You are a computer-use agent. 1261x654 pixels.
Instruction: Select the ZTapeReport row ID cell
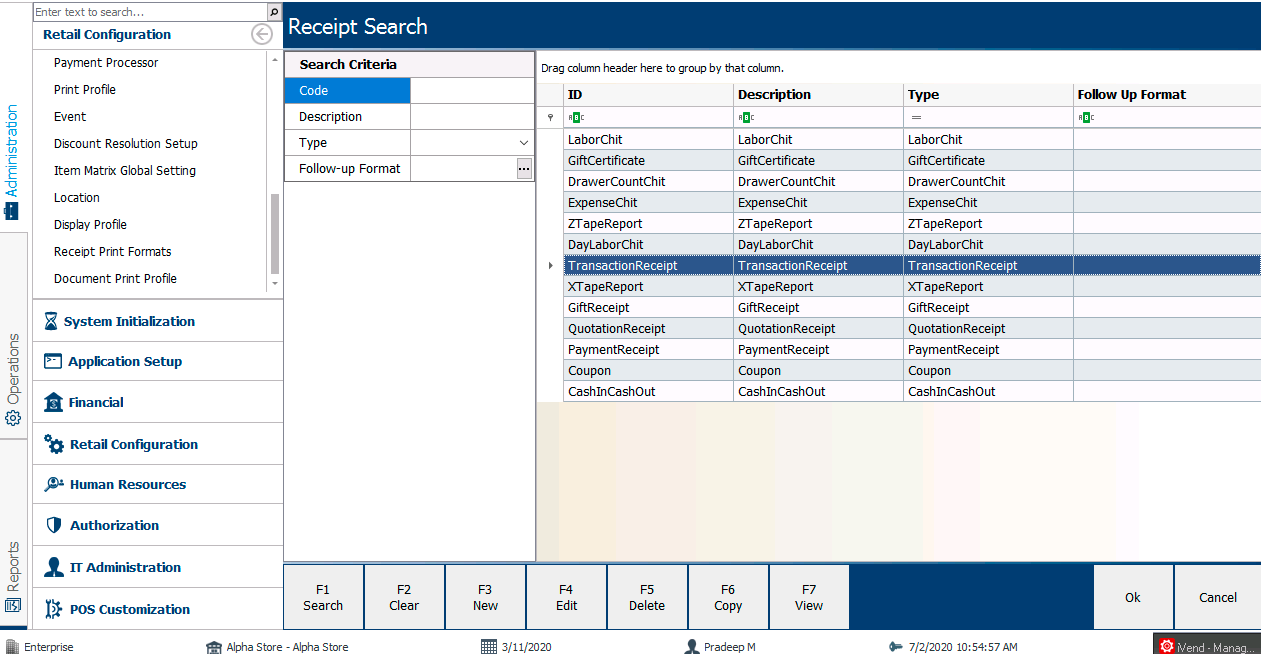[x=648, y=224]
